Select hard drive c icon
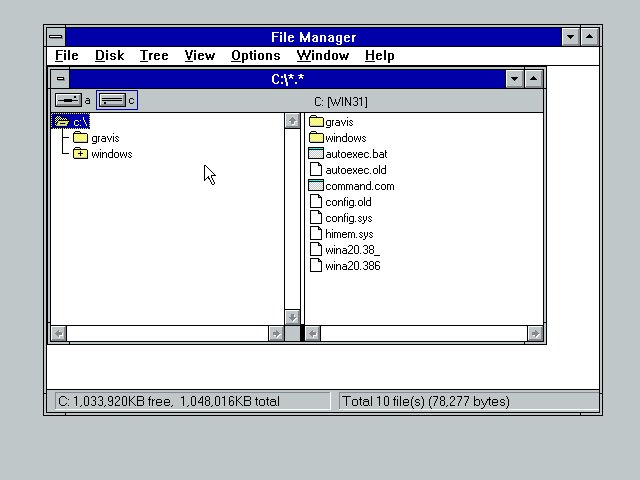The height and width of the screenshot is (480, 640). (x=112, y=100)
